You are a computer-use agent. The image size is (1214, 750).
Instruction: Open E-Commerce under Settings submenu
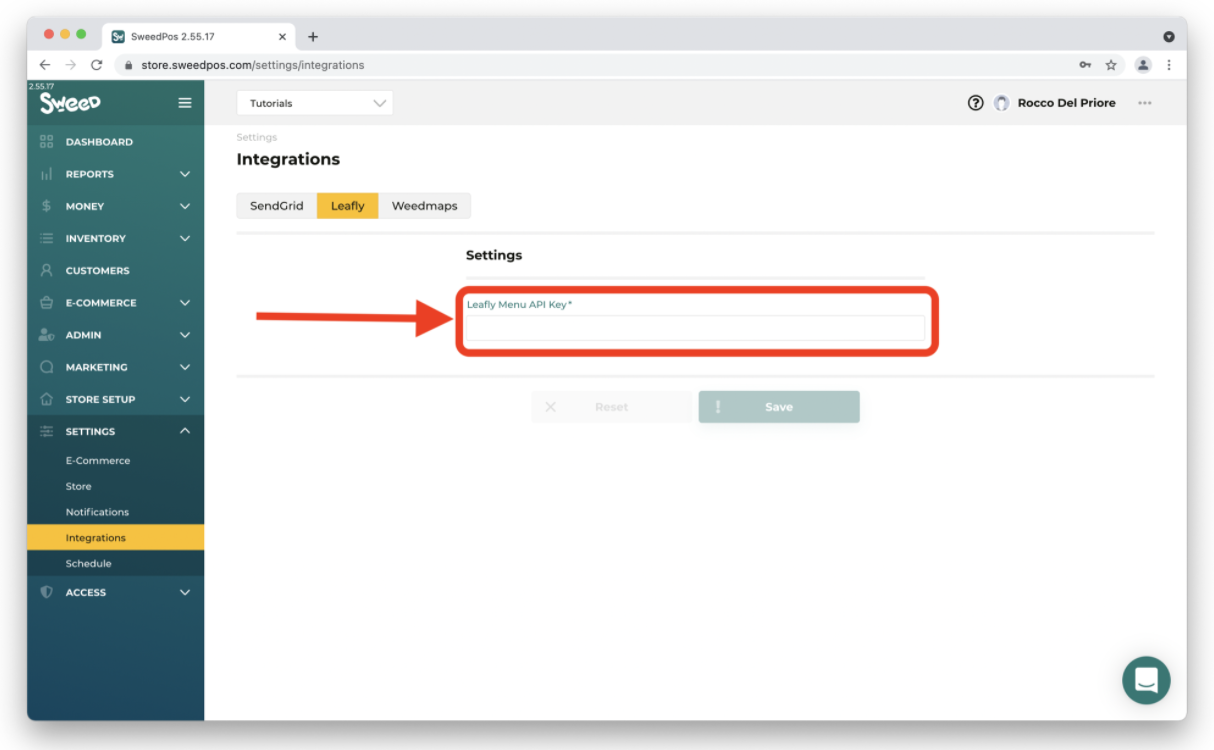98,461
